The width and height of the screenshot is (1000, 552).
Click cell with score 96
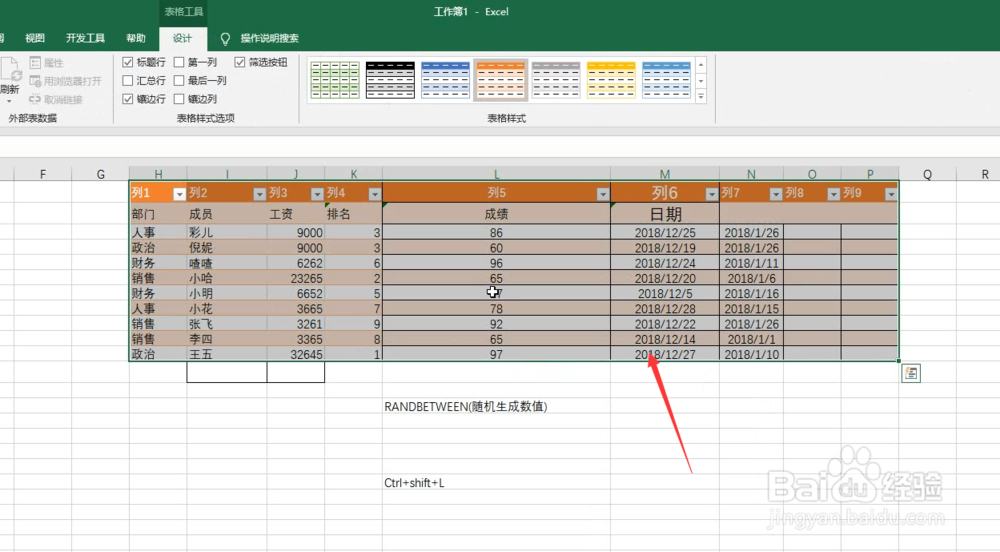point(496,263)
